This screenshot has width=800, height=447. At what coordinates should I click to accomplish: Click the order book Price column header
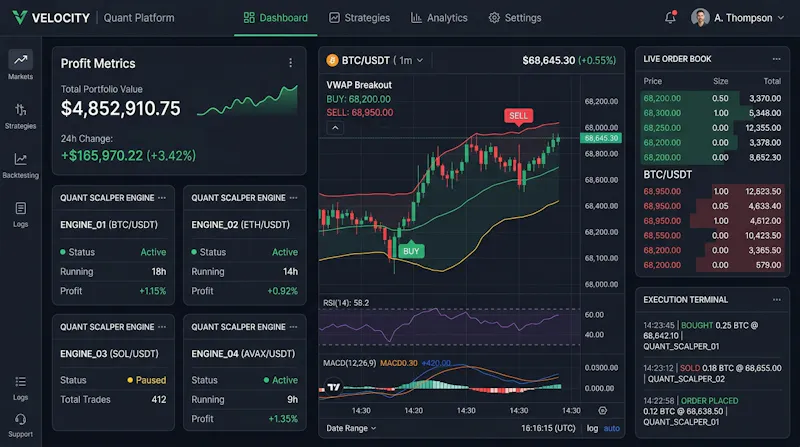[653, 81]
